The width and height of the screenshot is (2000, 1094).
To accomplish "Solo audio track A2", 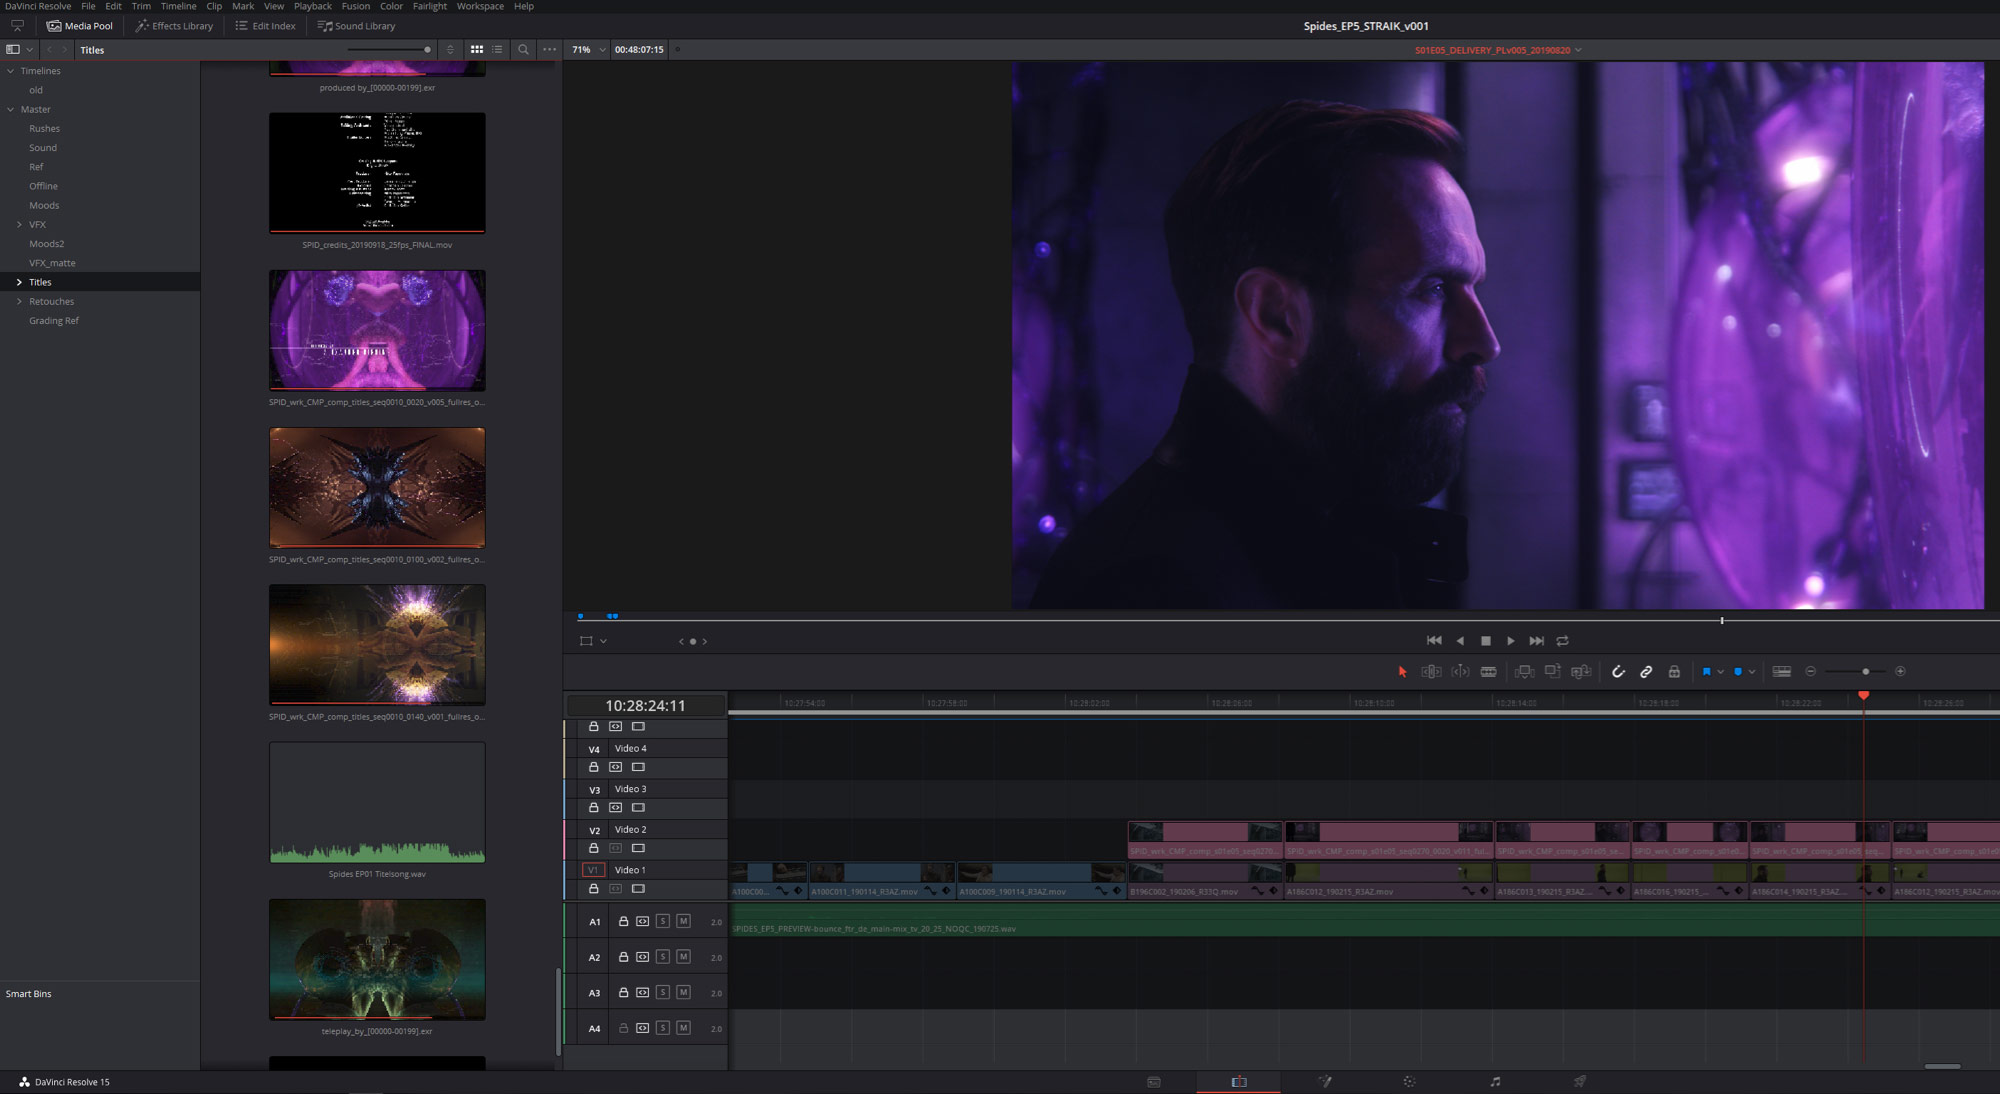I will pyautogui.click(x=662, y=957).
